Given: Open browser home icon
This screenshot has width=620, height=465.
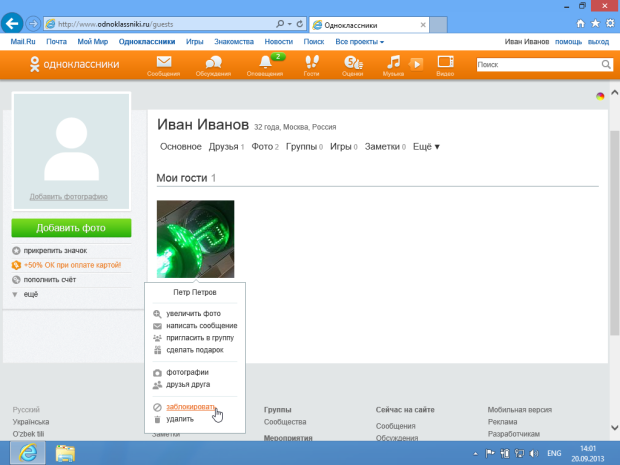Looking at the screenshot, I should 580,24.
